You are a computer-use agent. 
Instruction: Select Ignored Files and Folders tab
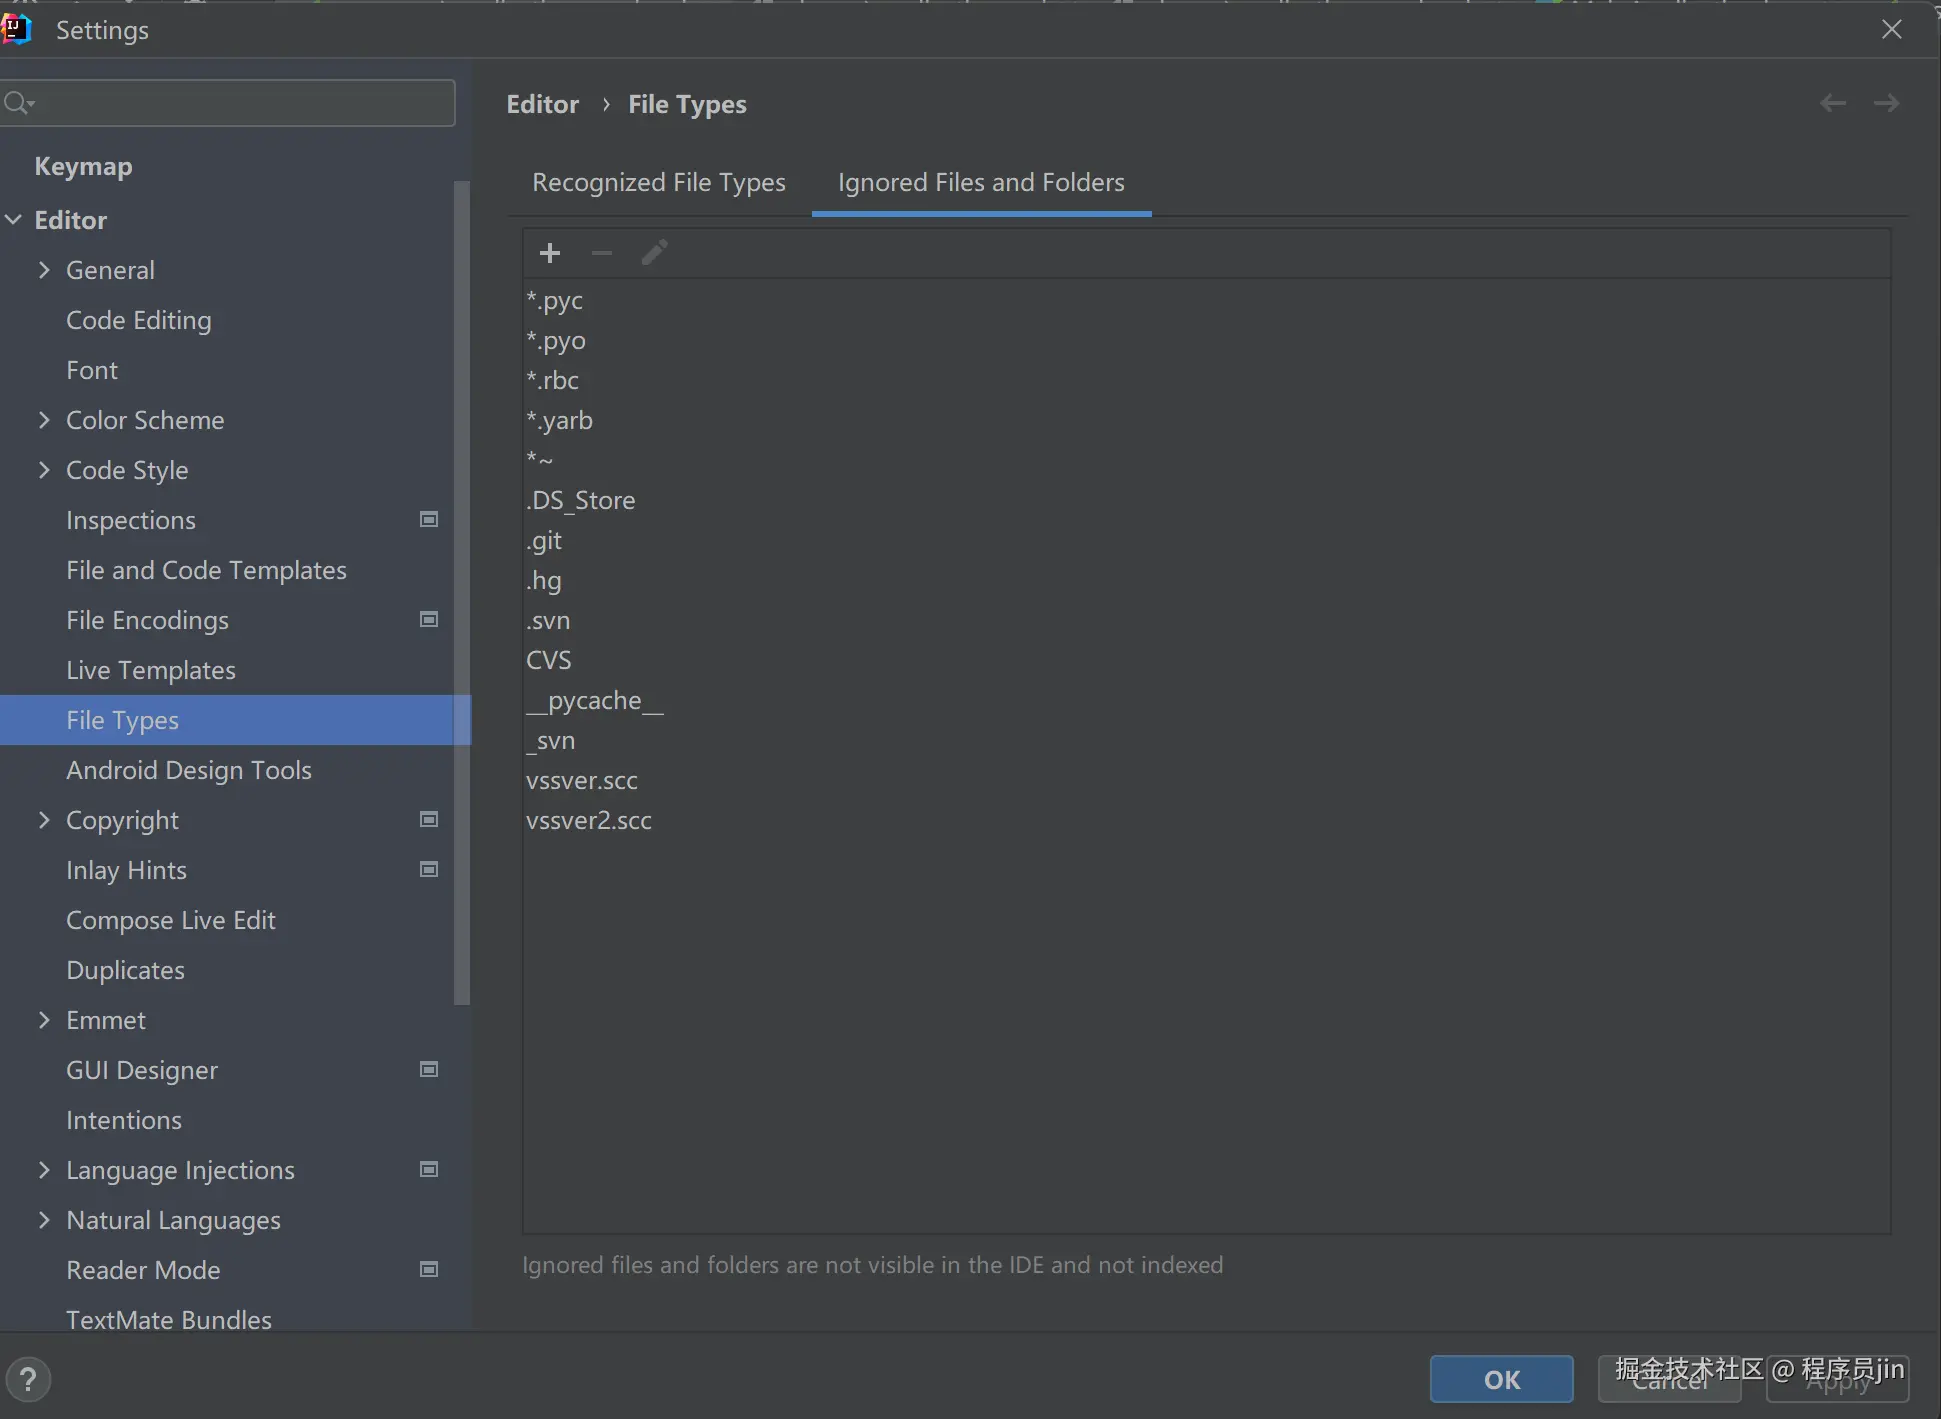(x=980, y=182)
